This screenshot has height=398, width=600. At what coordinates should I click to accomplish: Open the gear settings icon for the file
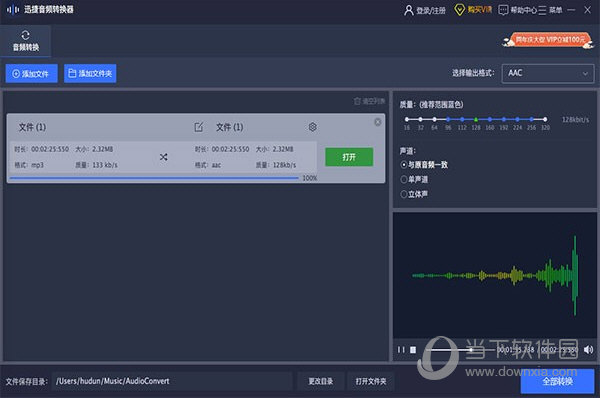tap(312, 127)
